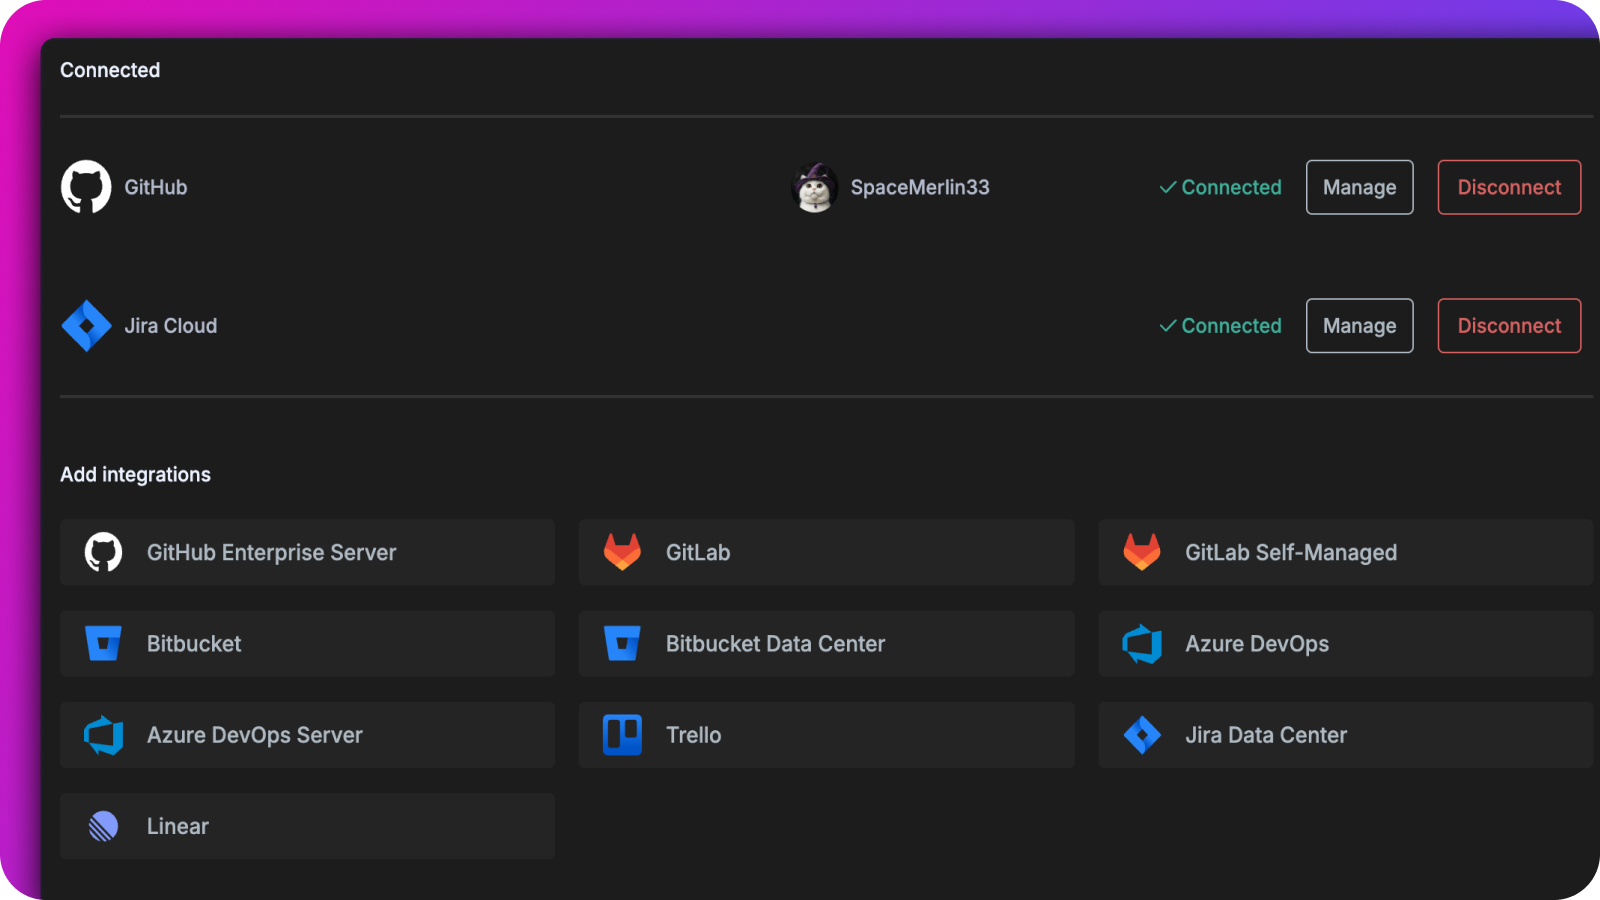
Task: Click the Jira Cloud diamond icon
Action: tap(87, 325)
